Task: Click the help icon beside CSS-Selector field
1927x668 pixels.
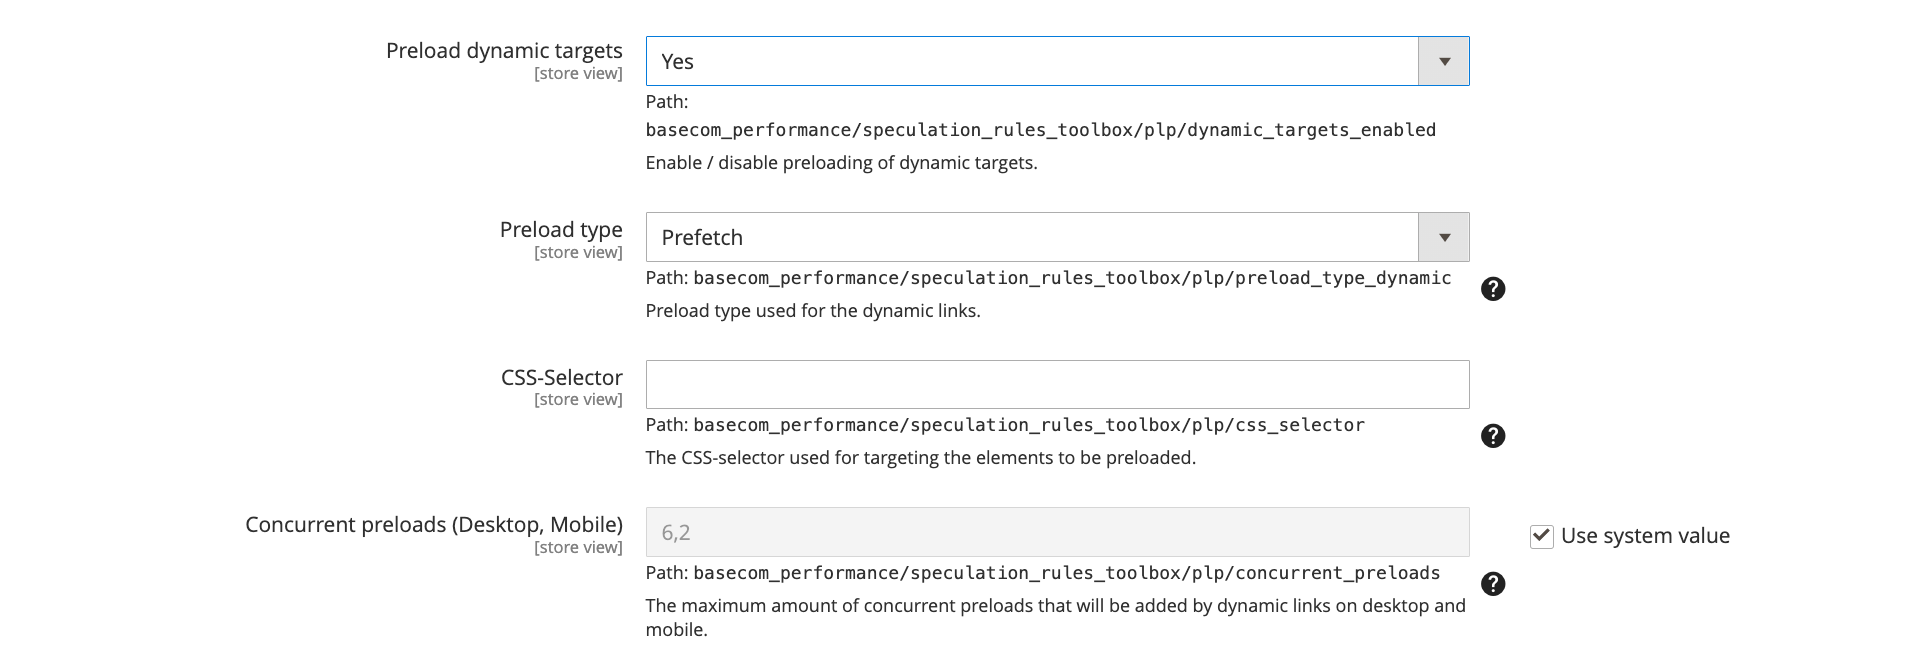Action: click(1492, 436)
